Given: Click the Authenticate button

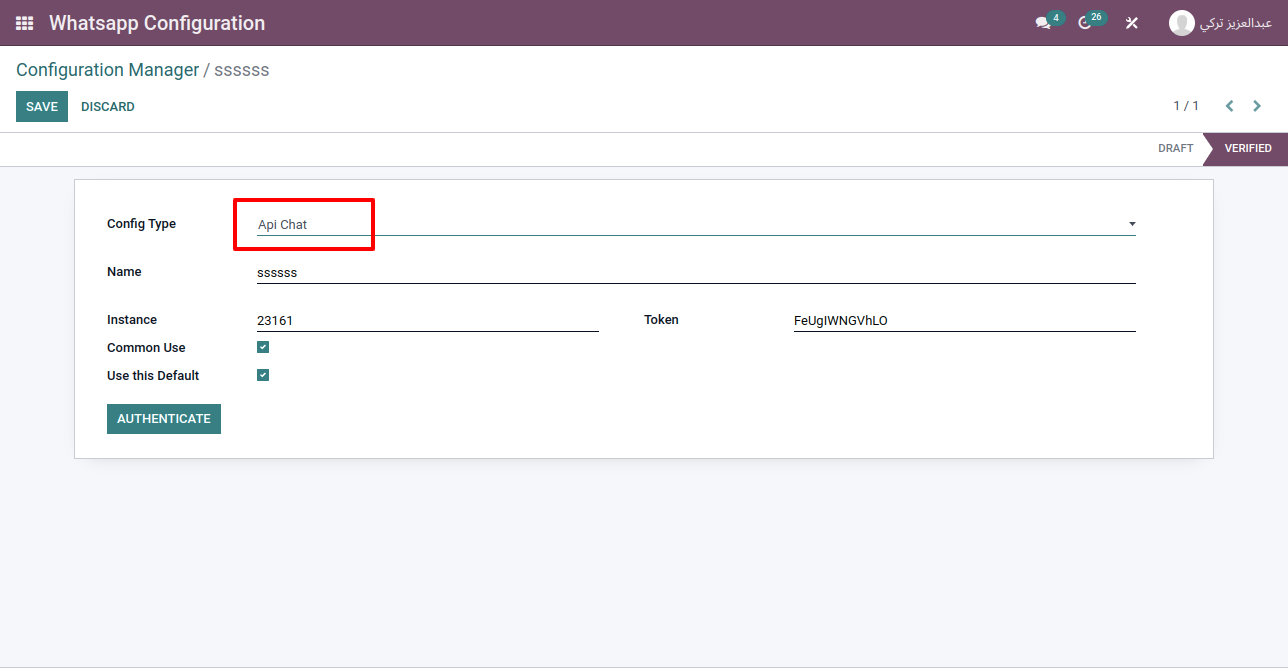Looking at the screenshot, I should point(164,419).
